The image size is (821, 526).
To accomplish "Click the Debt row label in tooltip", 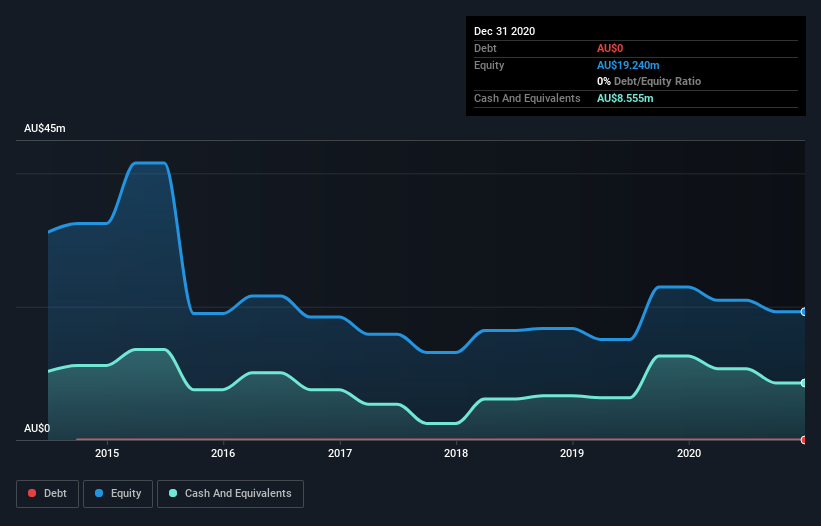I will pos(485,48).
